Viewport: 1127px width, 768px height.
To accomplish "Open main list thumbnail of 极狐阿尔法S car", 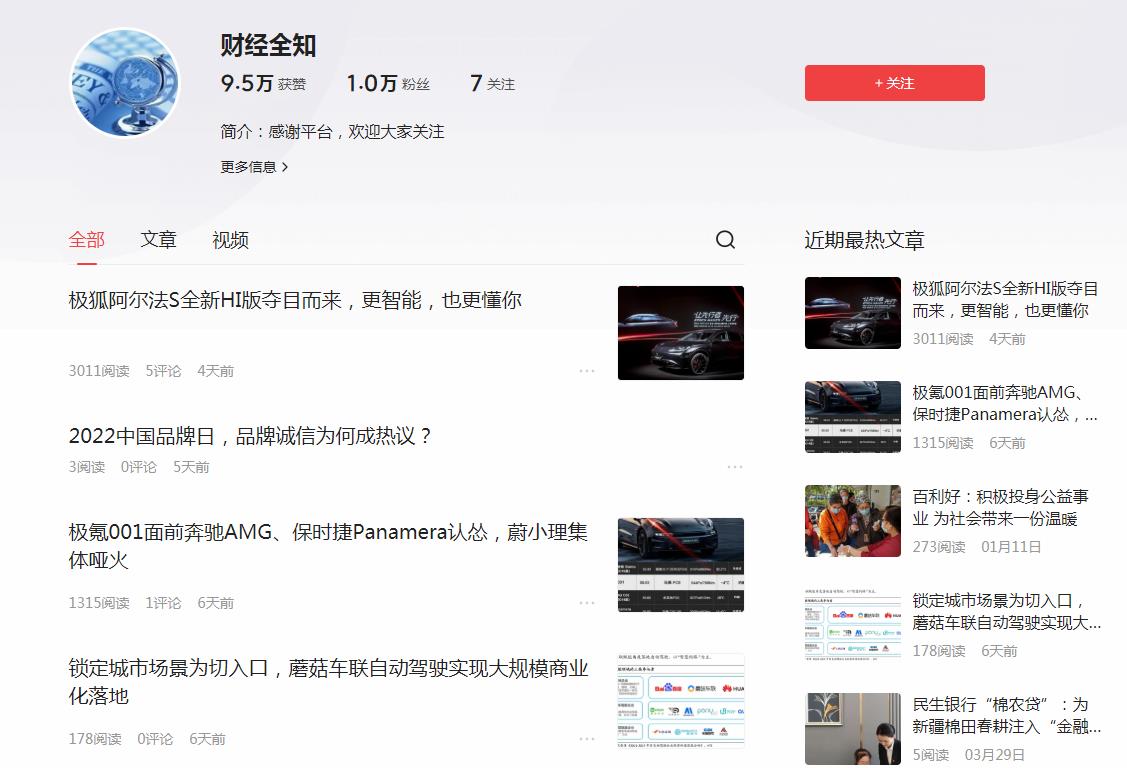I will [681, 333].
